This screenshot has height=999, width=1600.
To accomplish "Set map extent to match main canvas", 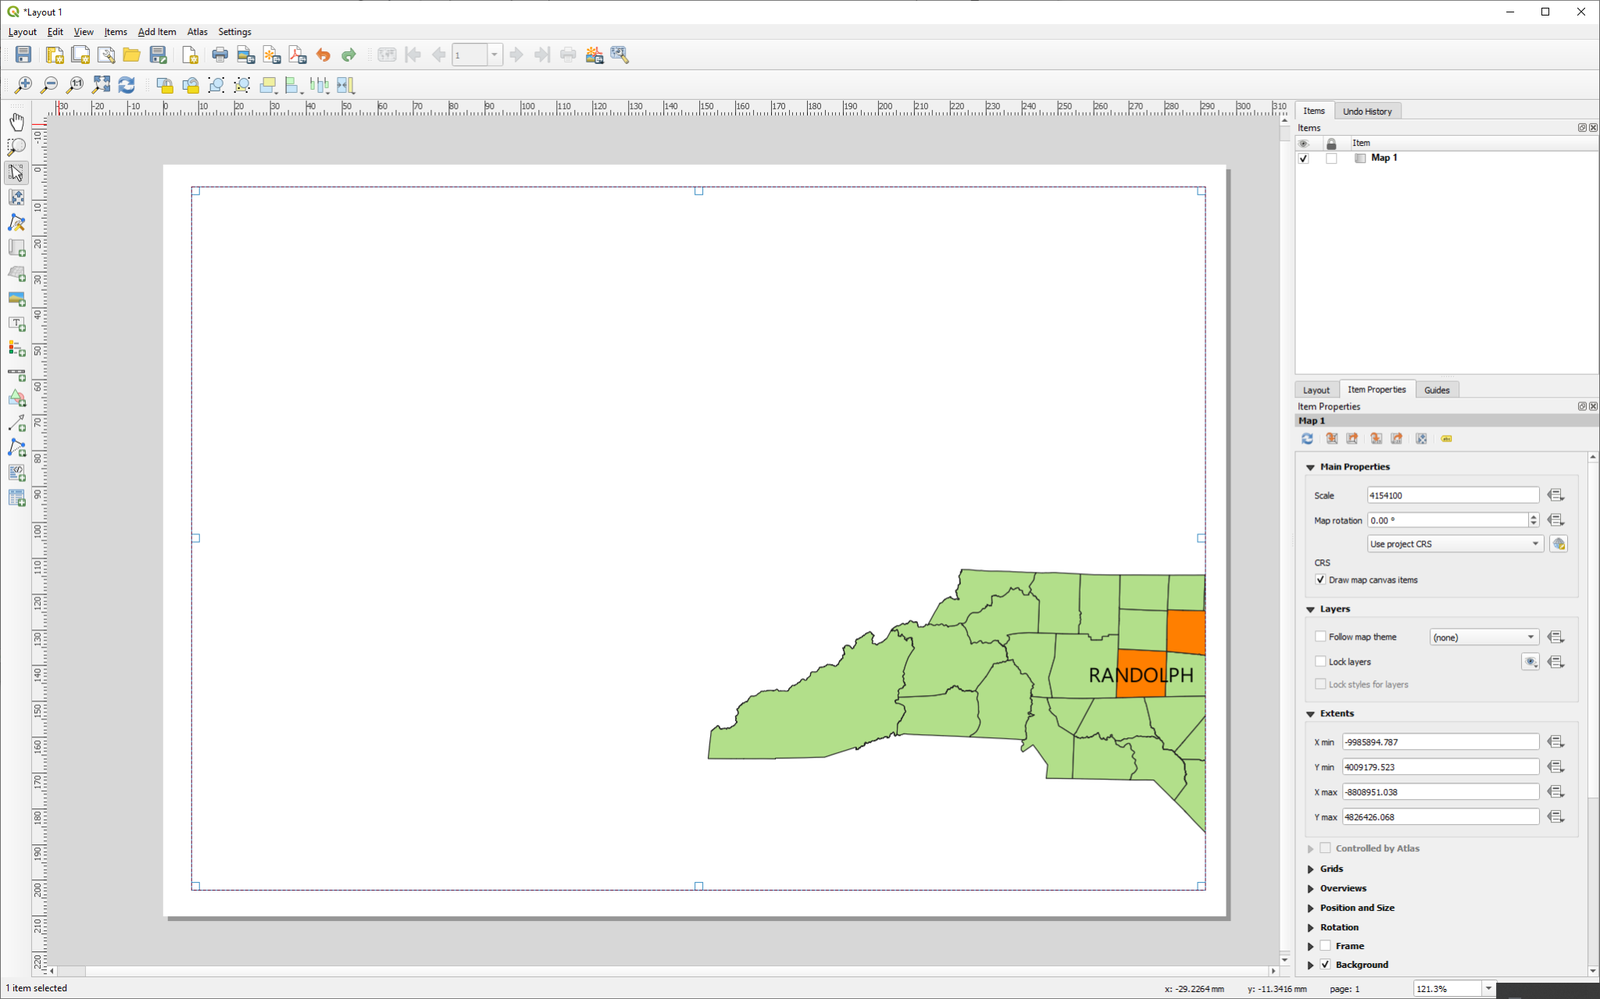I will [1331, 438].
